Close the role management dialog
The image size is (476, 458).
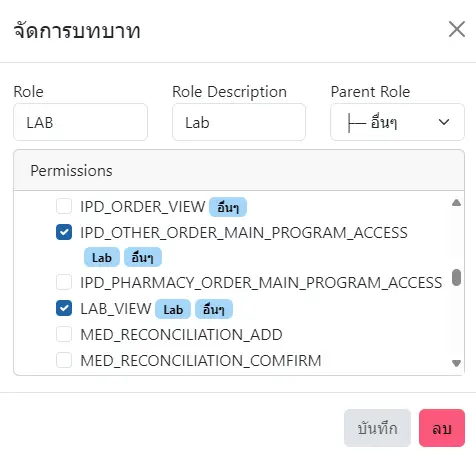click(457, 29)
